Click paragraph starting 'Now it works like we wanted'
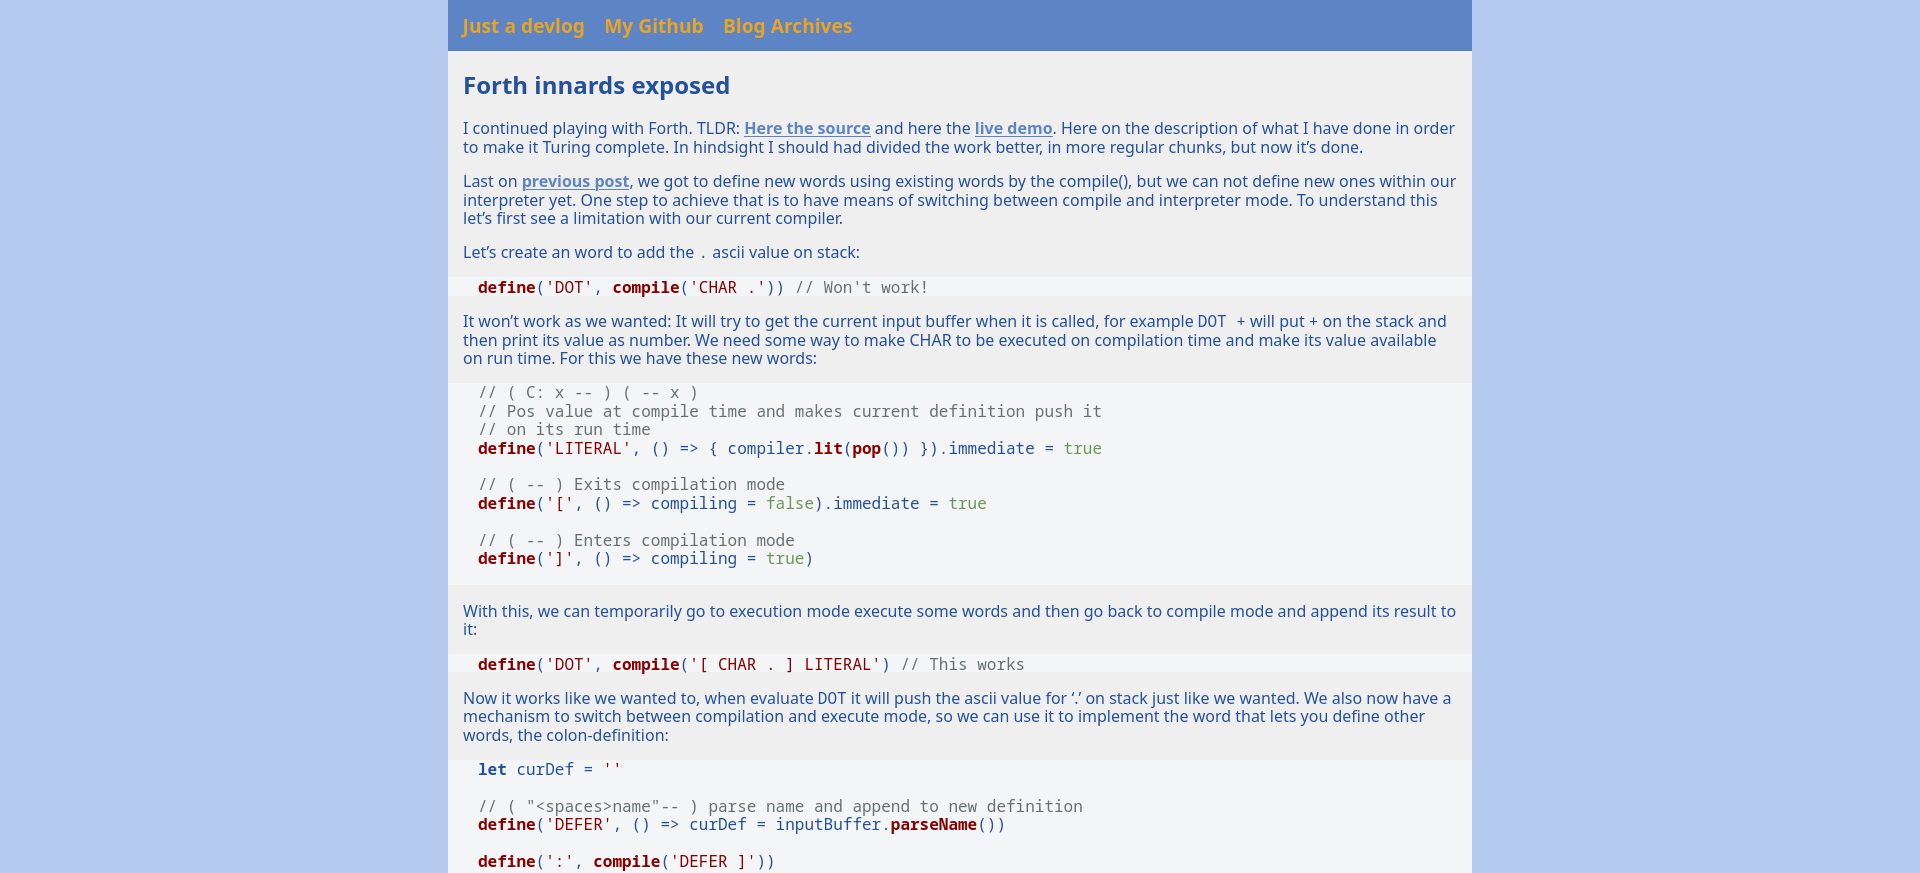This screenshot has width=1920, height=873. click(960, 717)
